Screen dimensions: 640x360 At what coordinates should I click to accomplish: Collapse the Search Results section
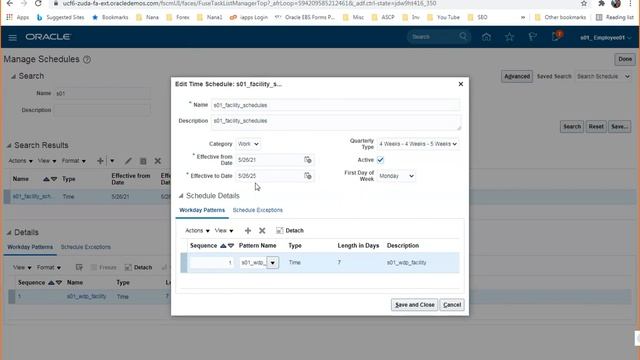pyautogui.click(x=9, y=145)
